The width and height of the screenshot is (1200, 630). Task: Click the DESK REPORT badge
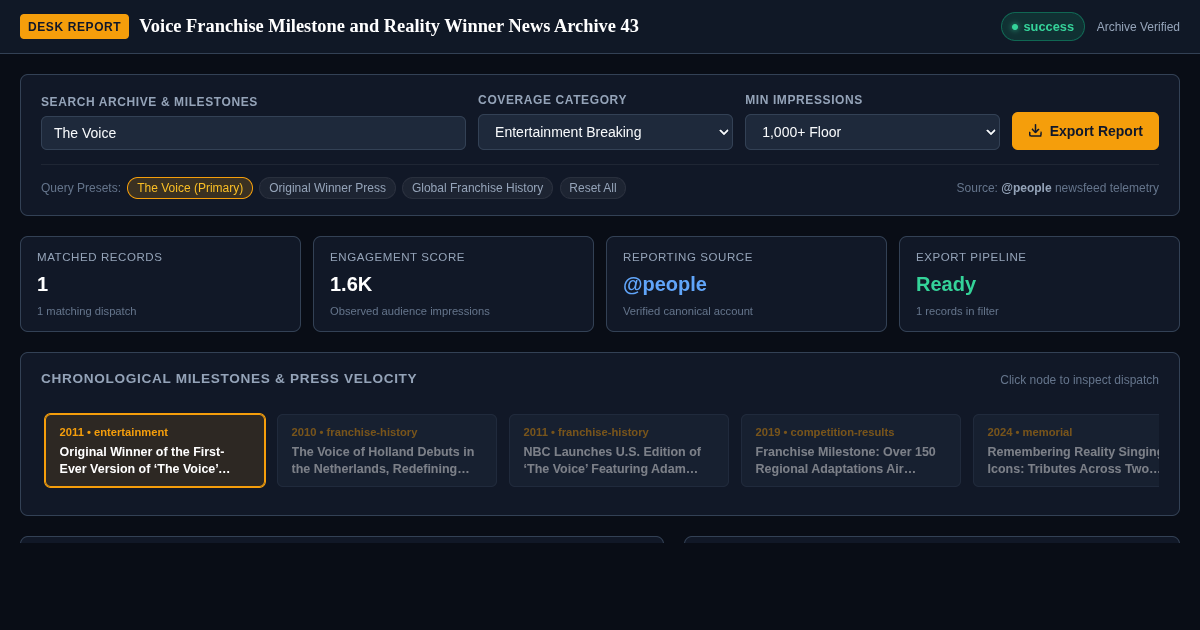pos(74,27)
